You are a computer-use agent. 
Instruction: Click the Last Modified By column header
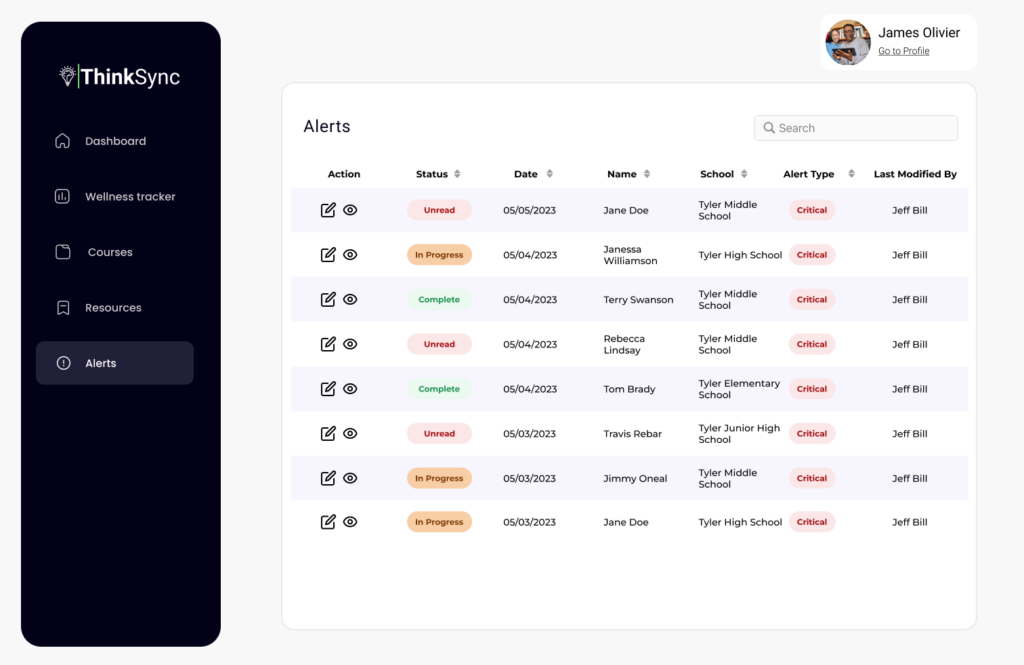[x=915, y=174]
